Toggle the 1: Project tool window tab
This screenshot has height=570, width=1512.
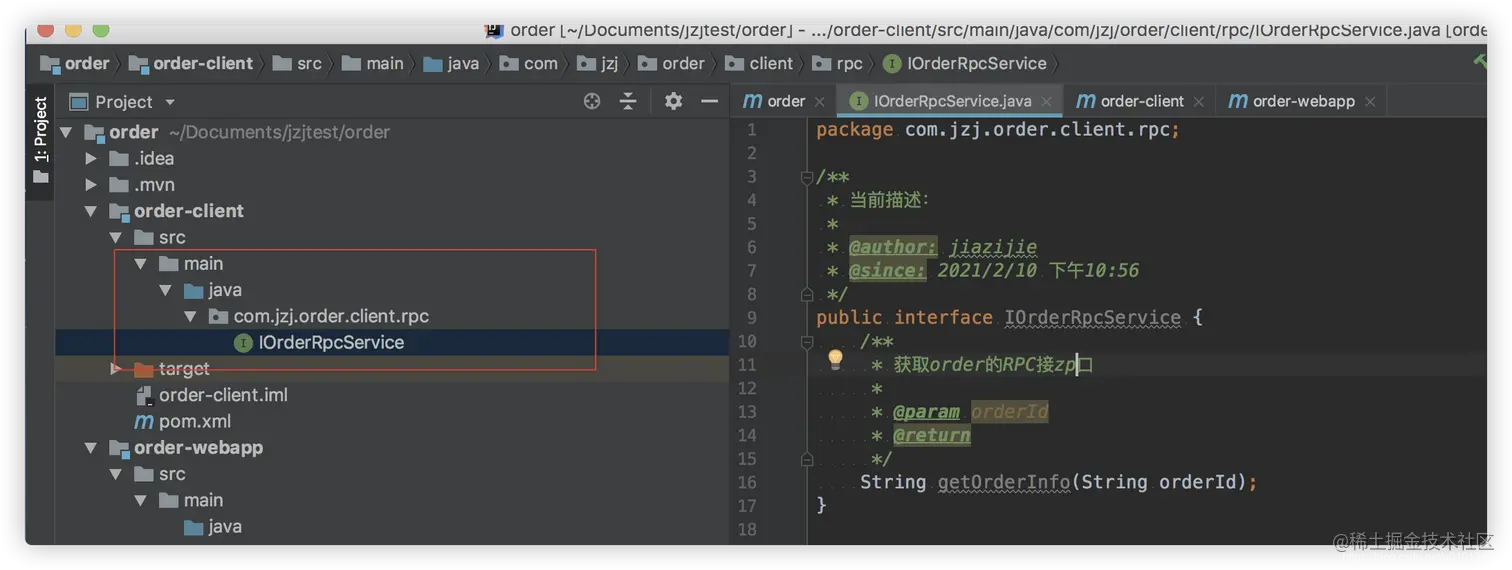41,140
